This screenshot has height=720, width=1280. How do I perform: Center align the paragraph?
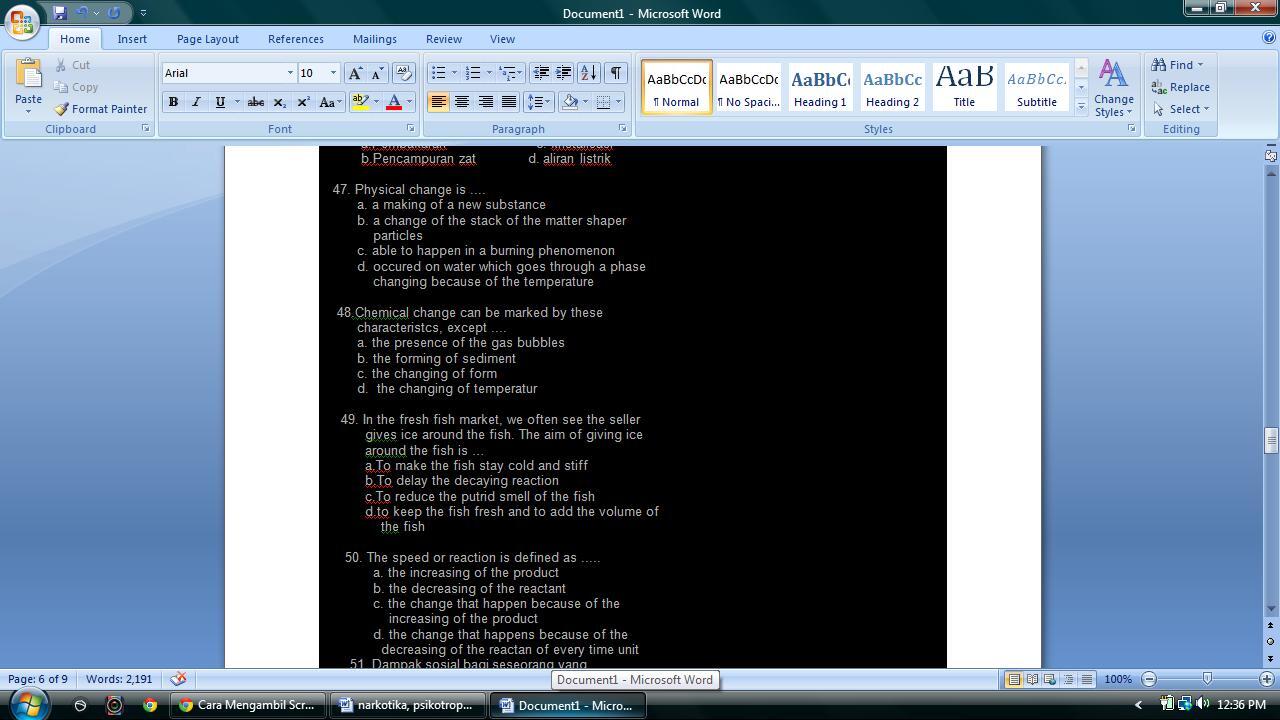tap(462, 102)
